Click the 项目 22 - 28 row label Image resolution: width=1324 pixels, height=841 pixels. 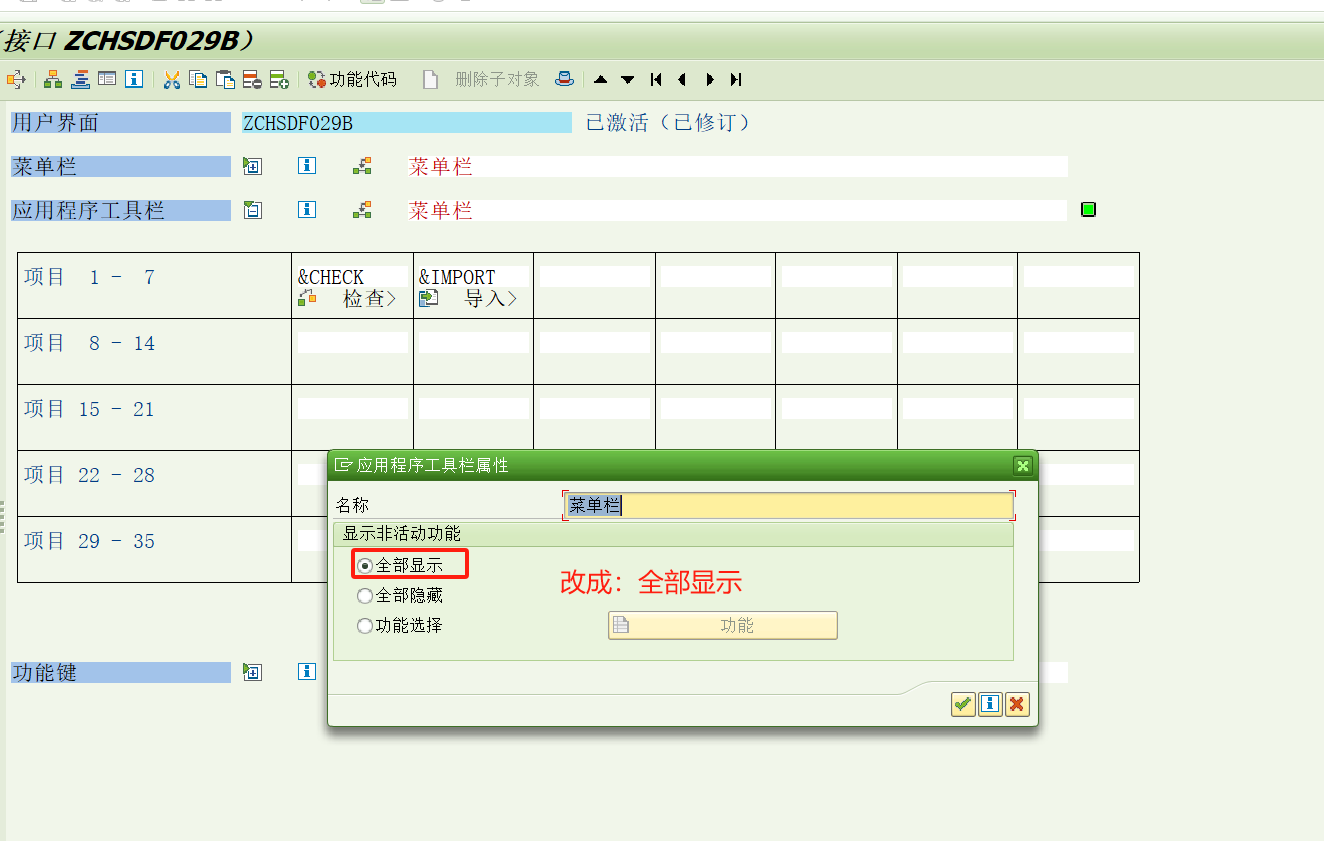[90, 475]
